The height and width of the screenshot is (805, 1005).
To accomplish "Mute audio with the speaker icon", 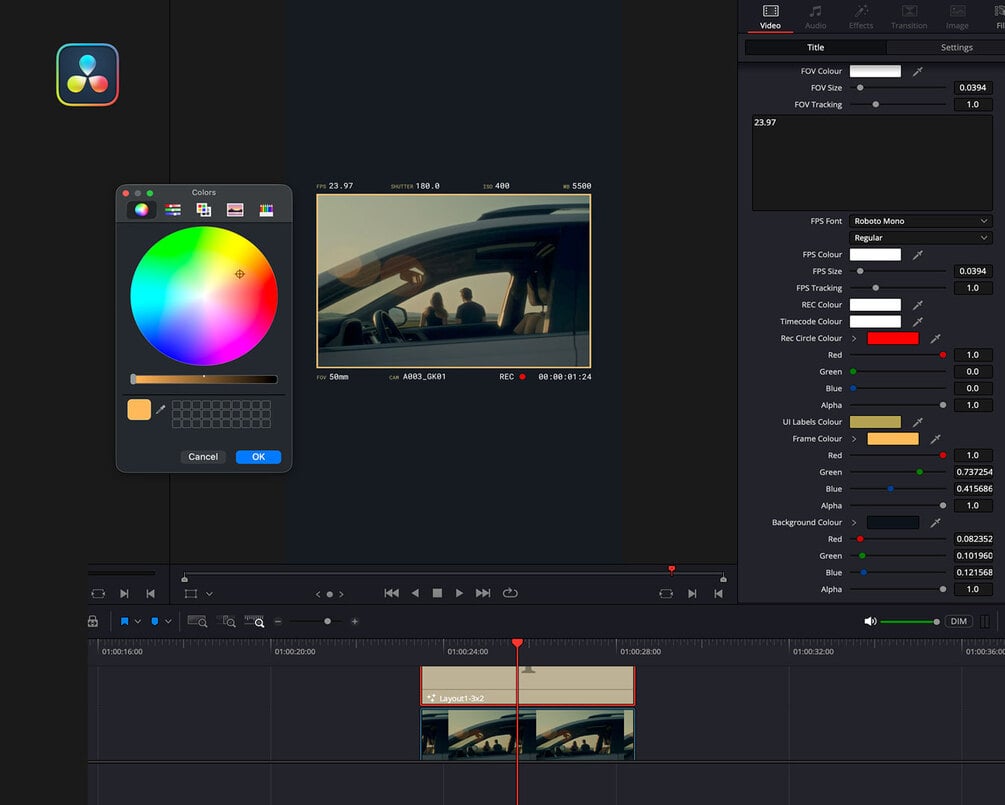I will 870,621.
